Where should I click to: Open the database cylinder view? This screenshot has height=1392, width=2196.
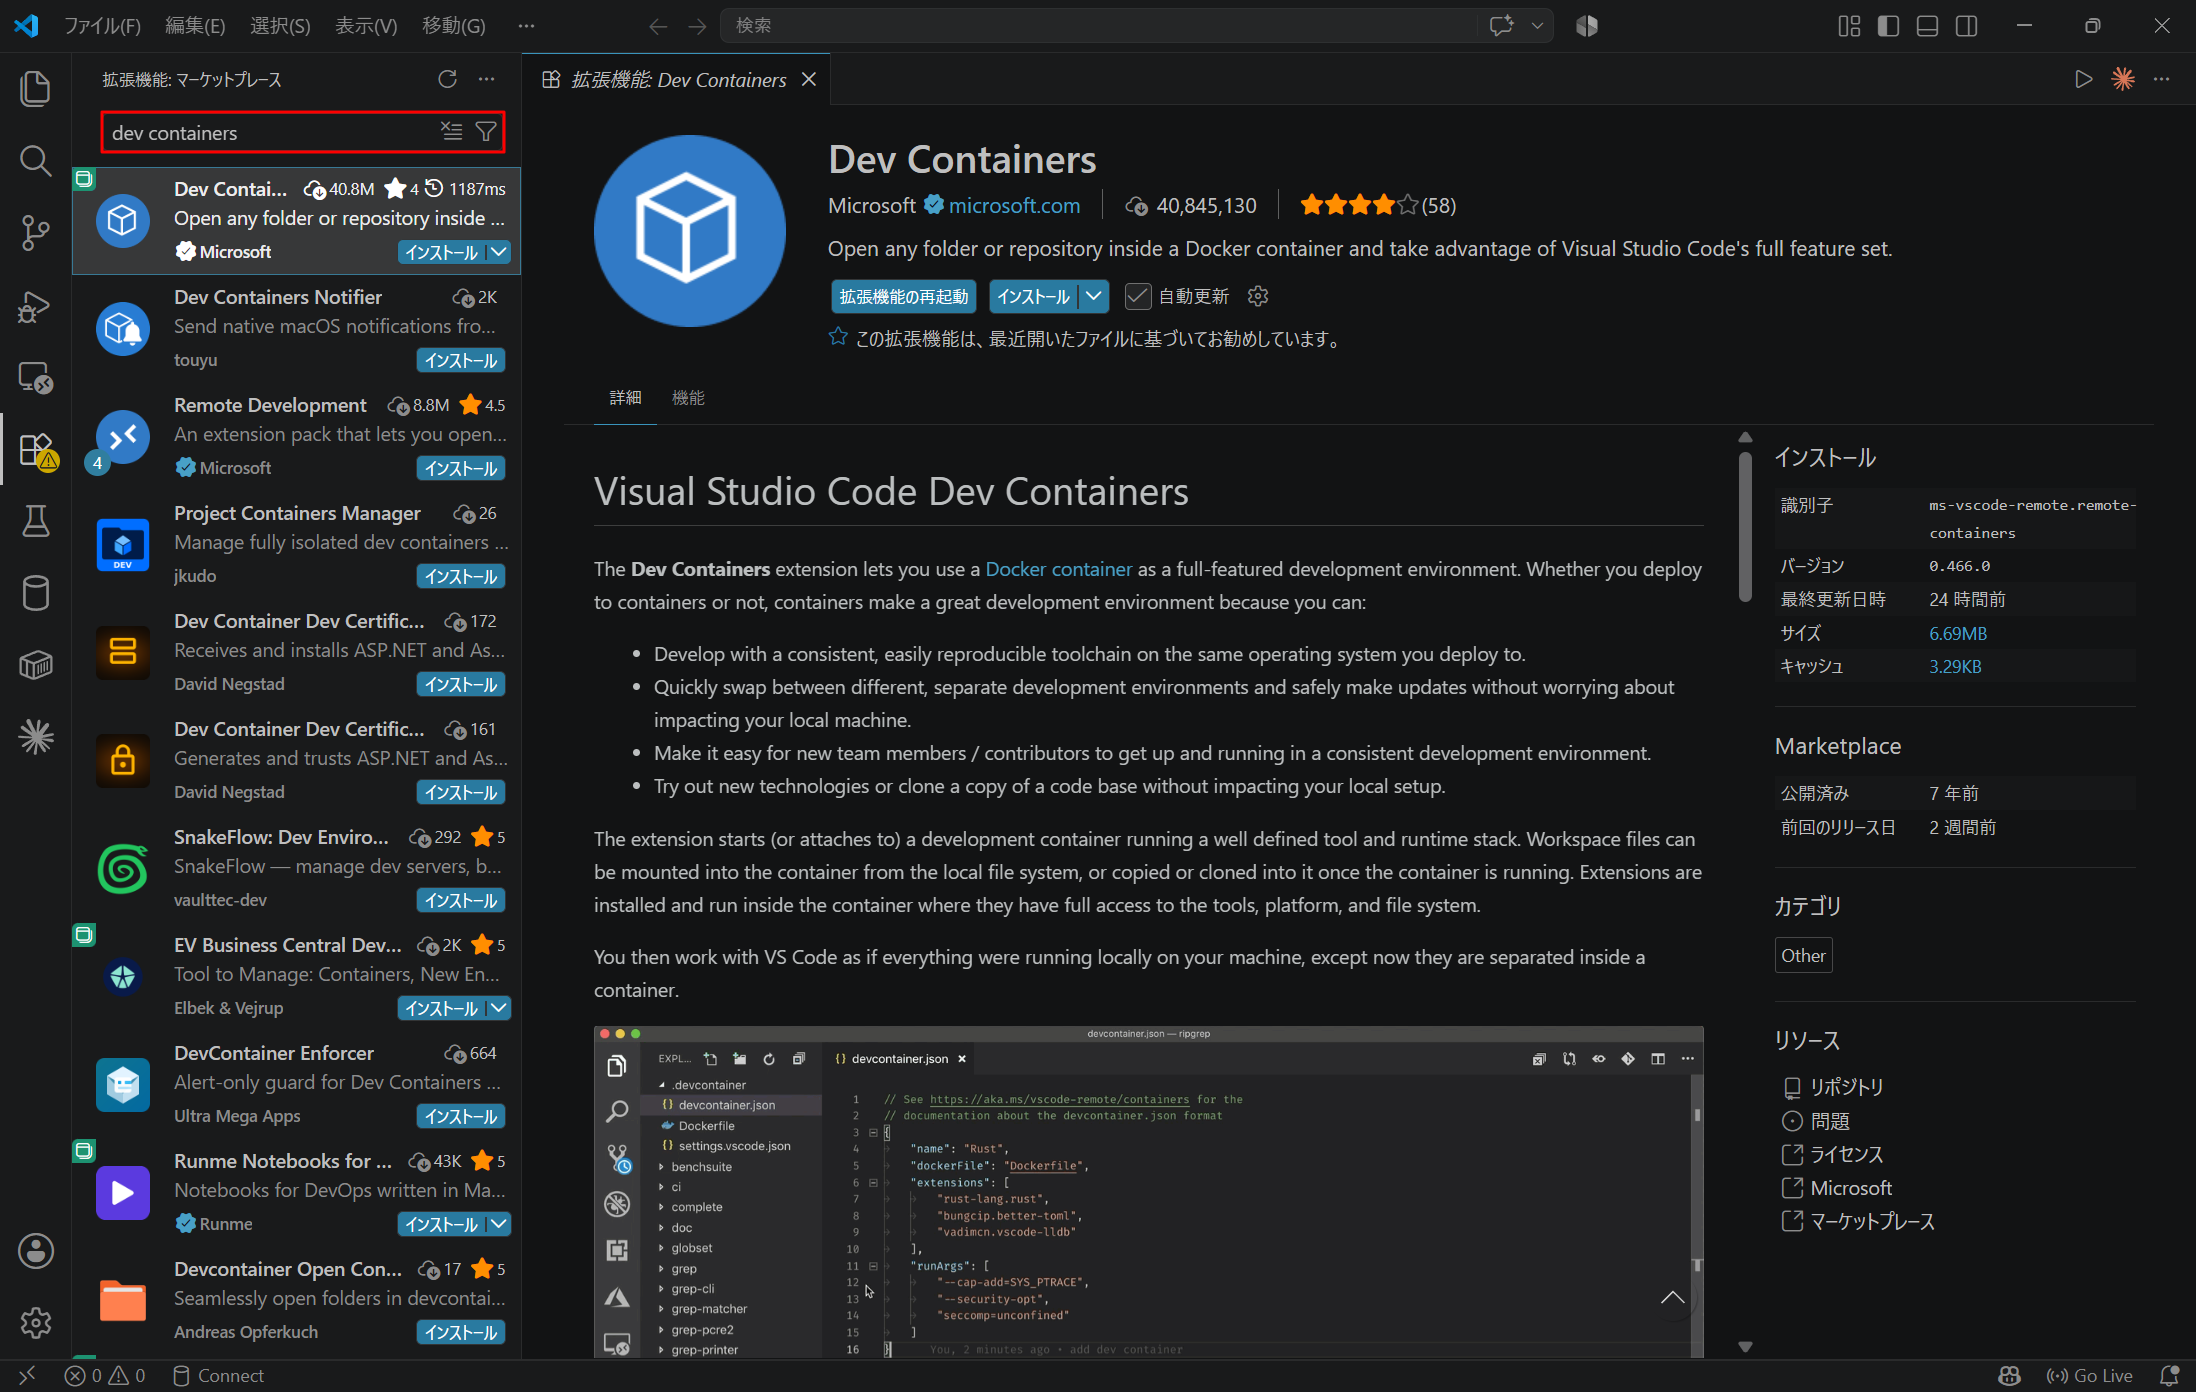[x=36, y=593]
